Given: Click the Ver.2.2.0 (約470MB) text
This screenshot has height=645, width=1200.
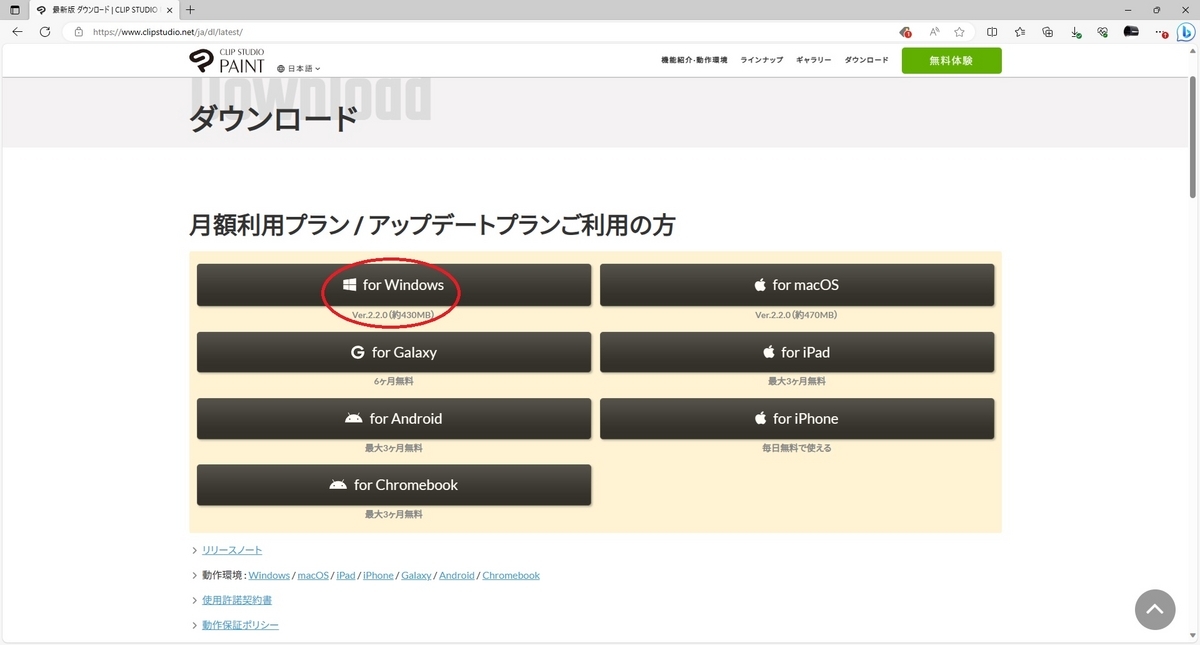Looking at the screenshot, I should tap(796, 315).
